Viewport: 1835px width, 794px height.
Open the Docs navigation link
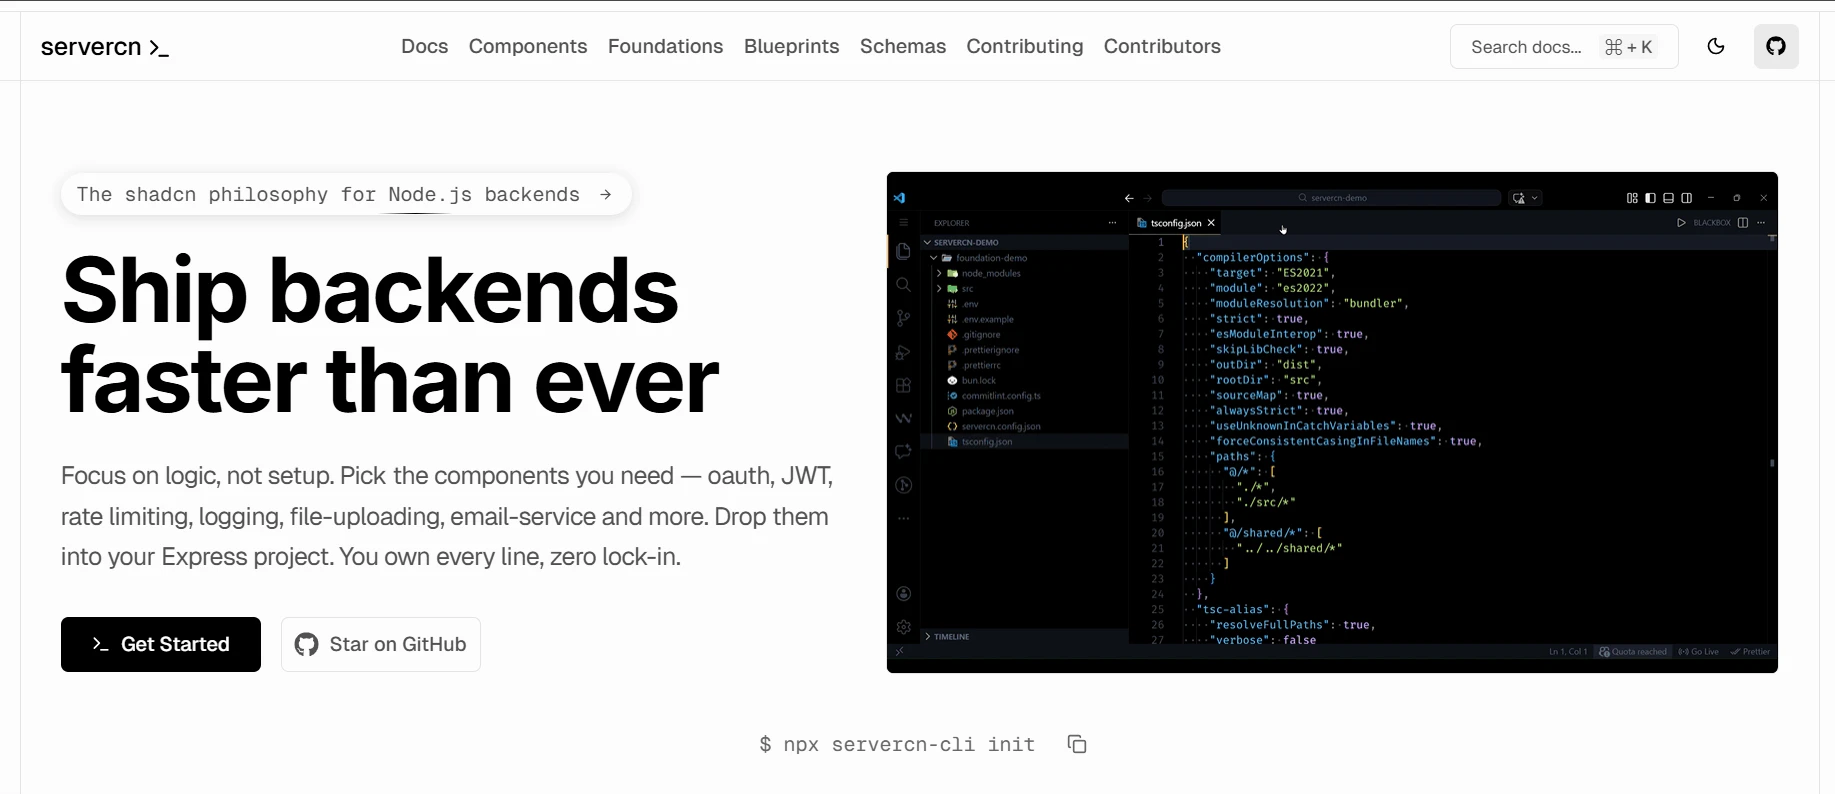point(425,46)
